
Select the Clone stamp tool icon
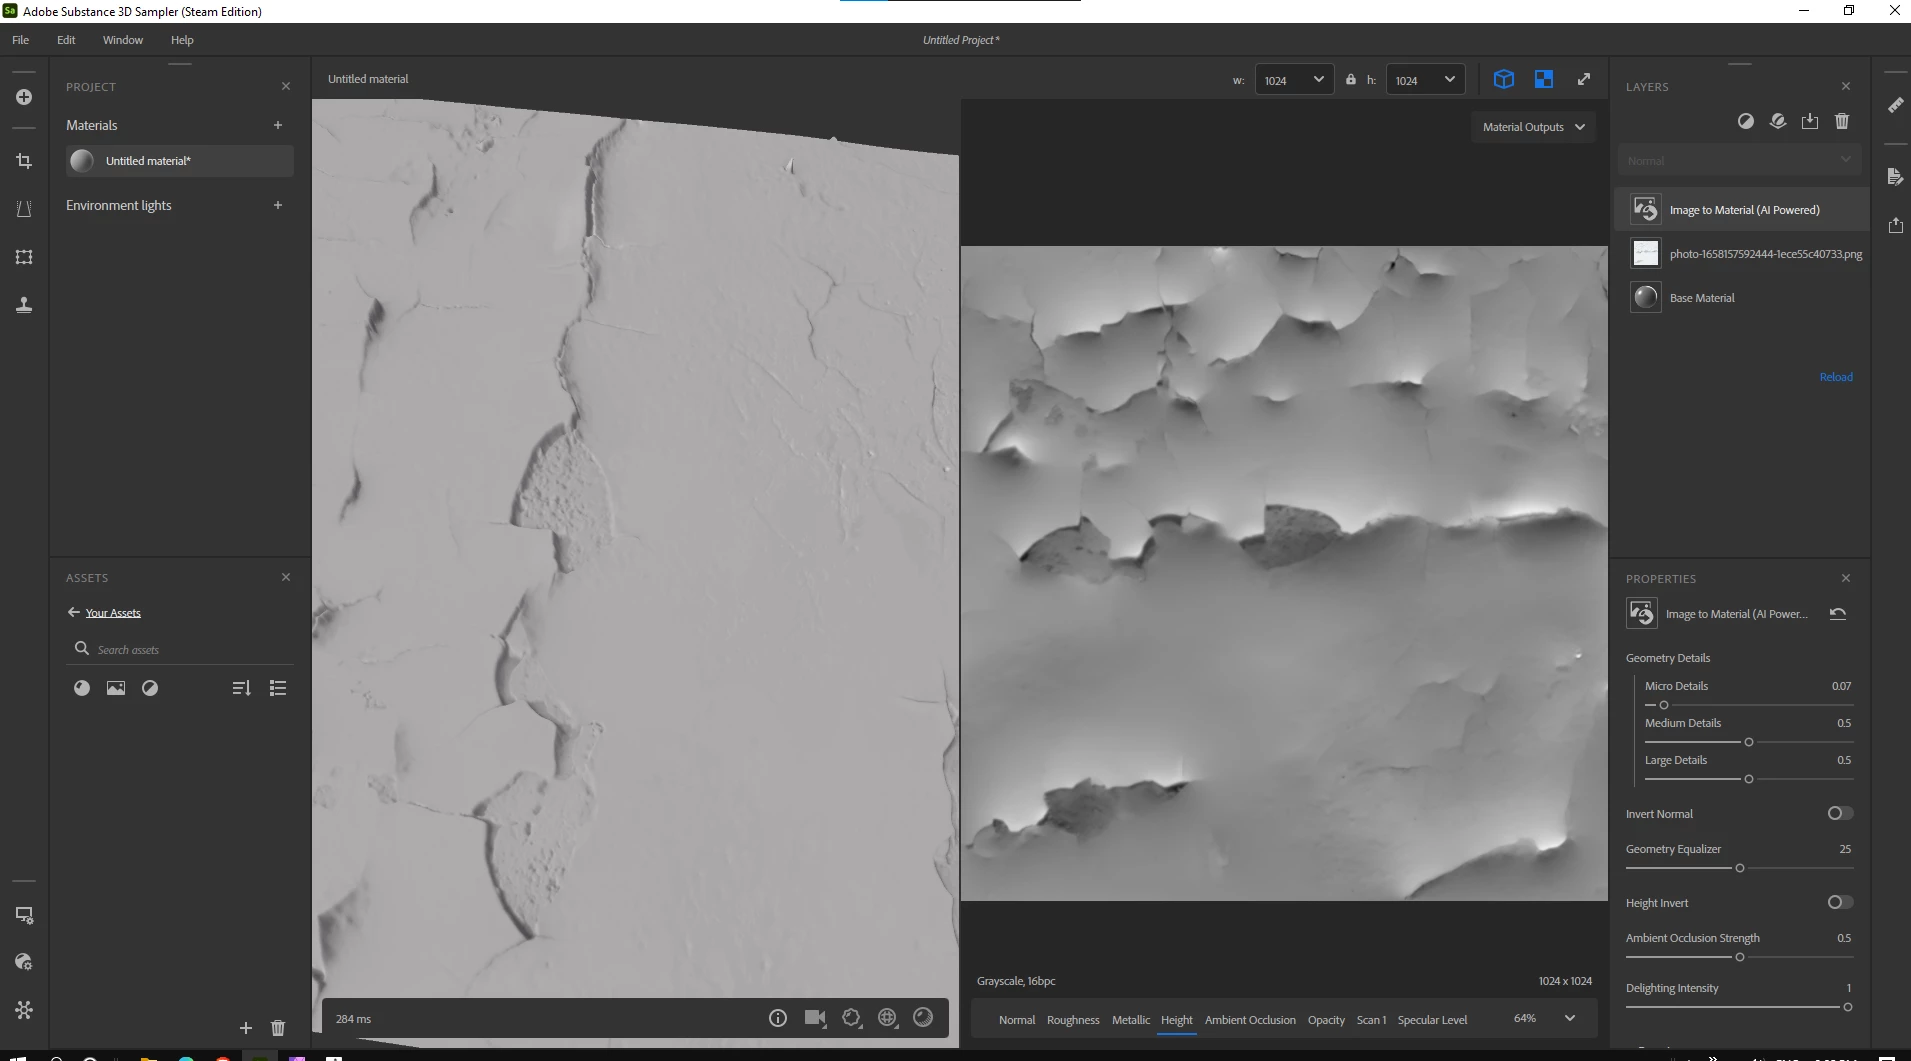tap(24, 305)
